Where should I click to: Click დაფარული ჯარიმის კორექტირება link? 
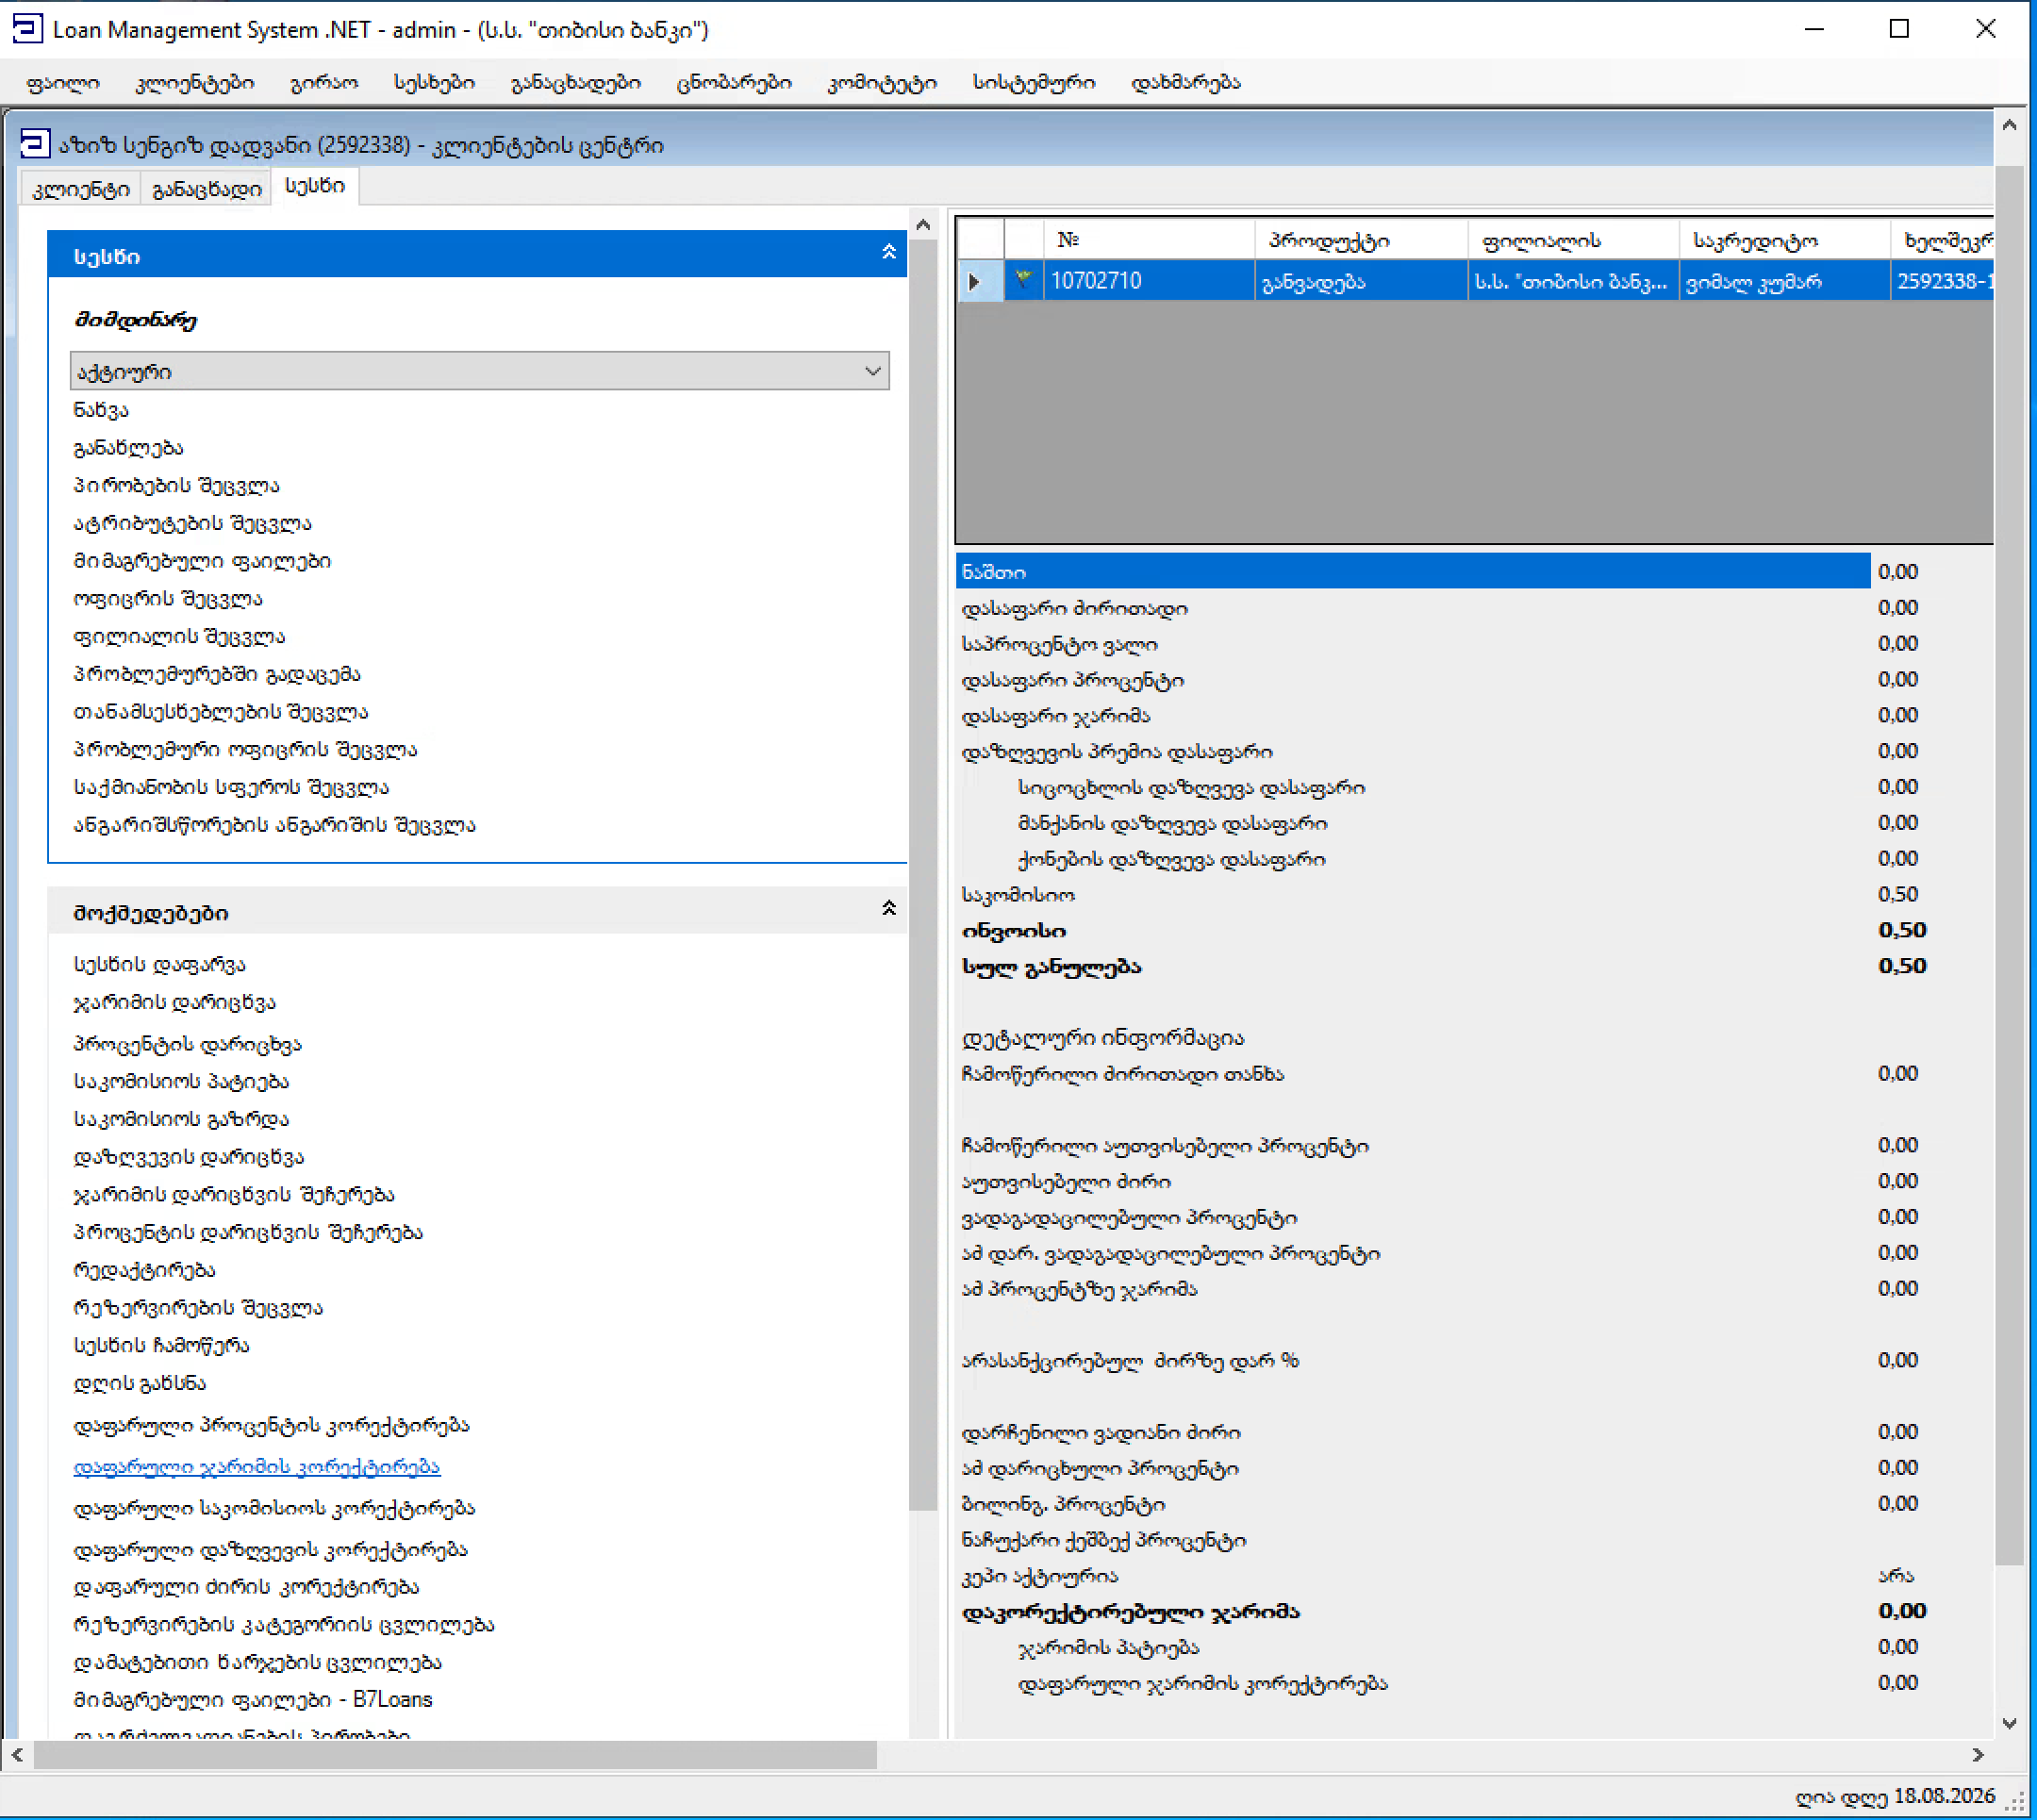[x=257, y=1466]
